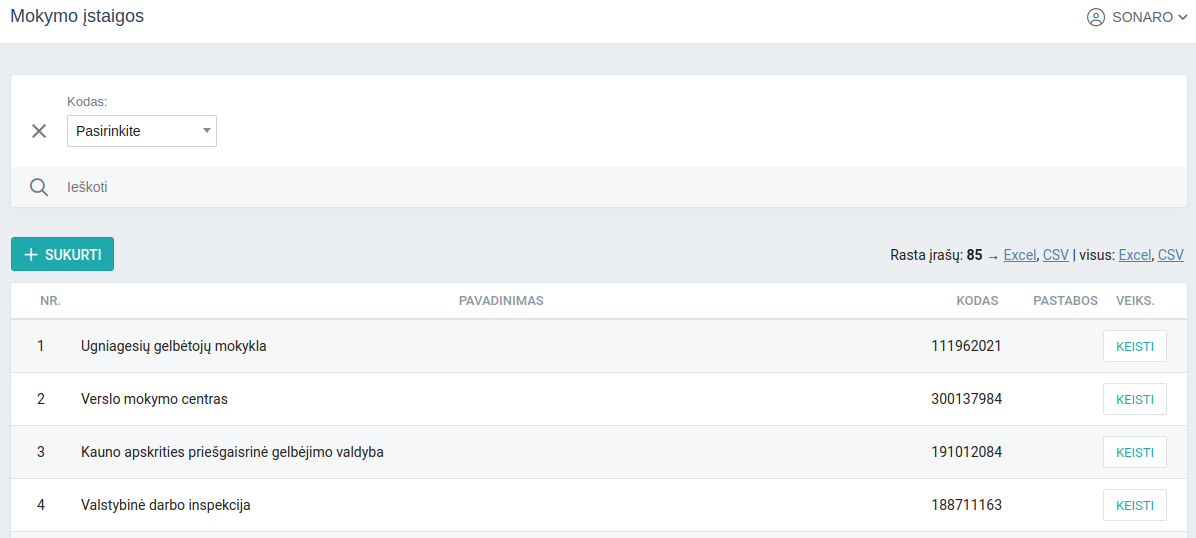The image size is (1196, 538).
Task: Click KEISTI for Ugniagesių gelbėtojų mokykla
Action: point(1134,346)
